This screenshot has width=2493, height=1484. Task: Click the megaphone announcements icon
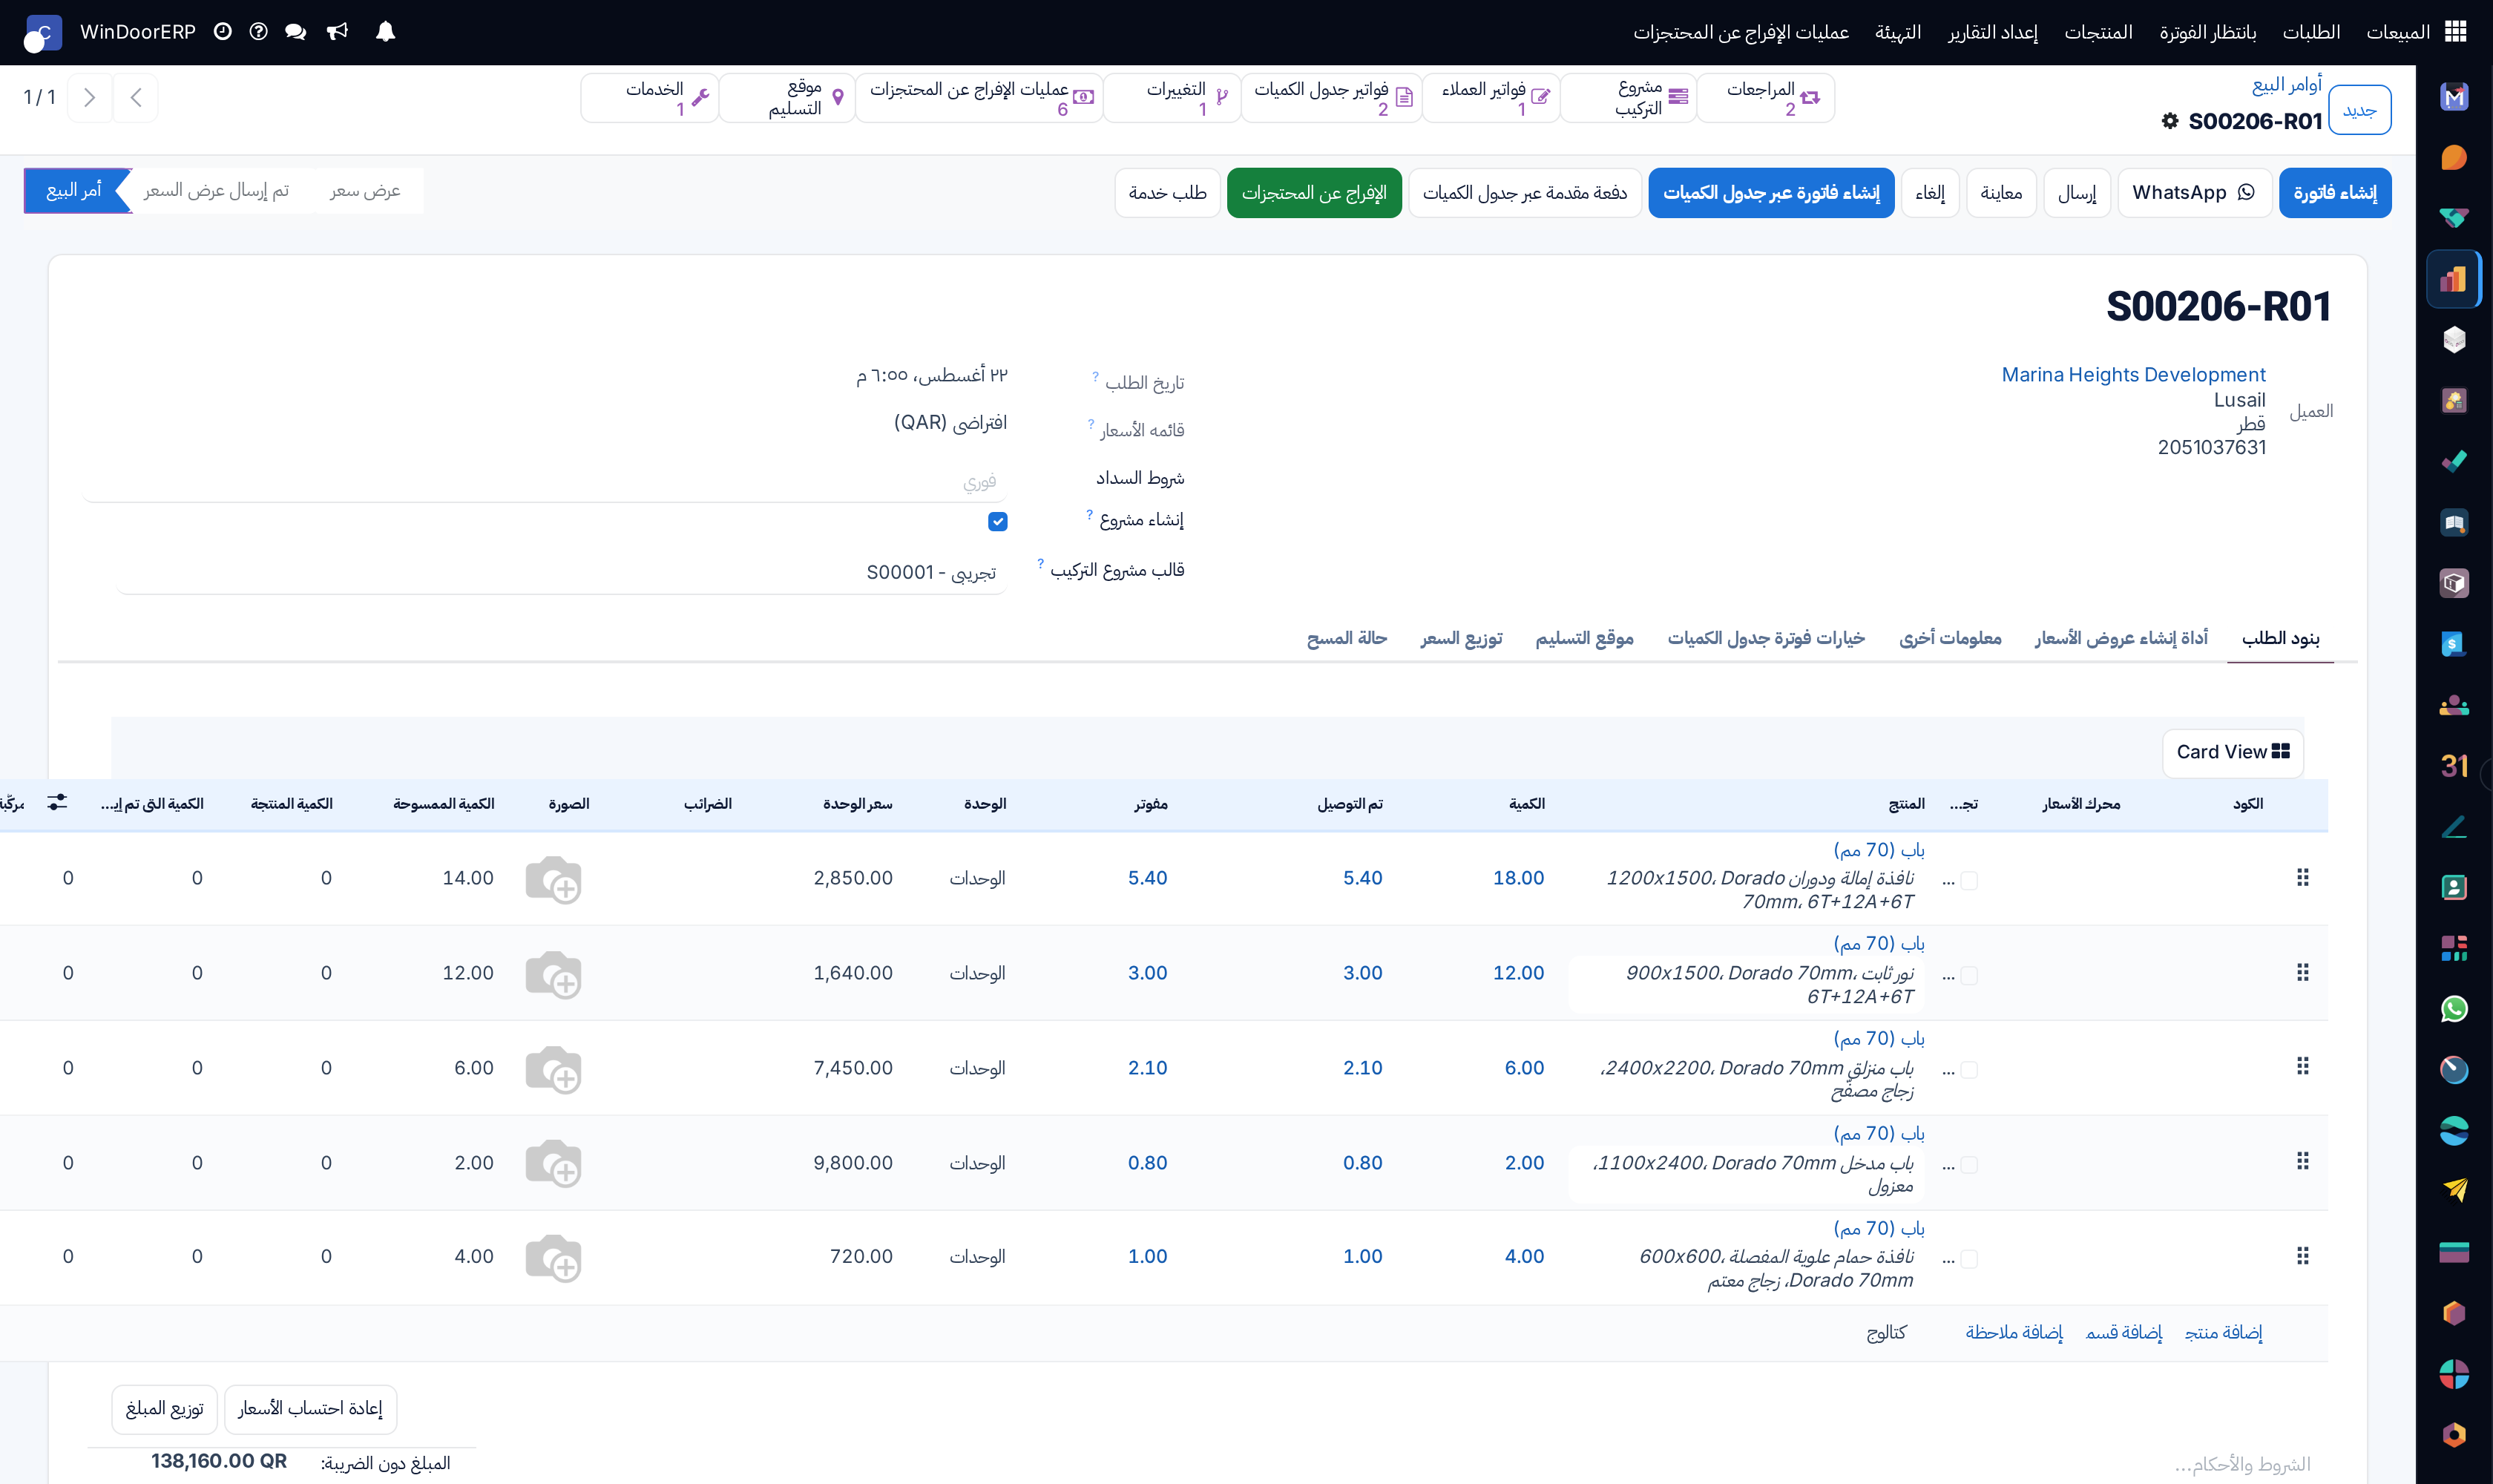tap(338, 32)
